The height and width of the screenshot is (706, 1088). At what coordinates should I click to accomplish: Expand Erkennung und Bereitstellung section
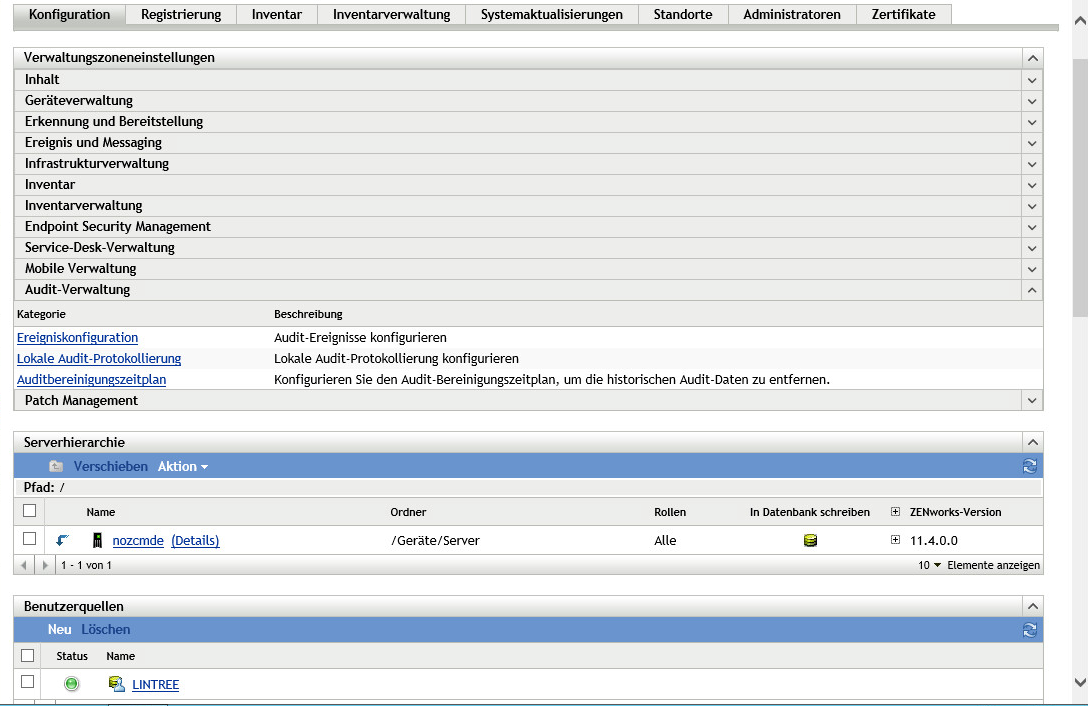(x=1032, y=122)
